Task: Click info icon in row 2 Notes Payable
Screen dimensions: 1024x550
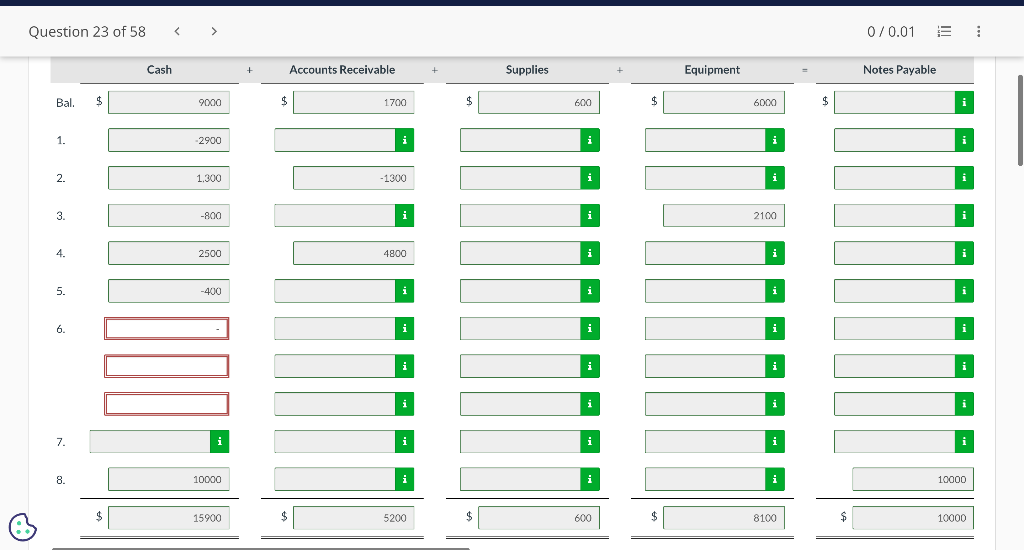Action: (x=964, y=178)
